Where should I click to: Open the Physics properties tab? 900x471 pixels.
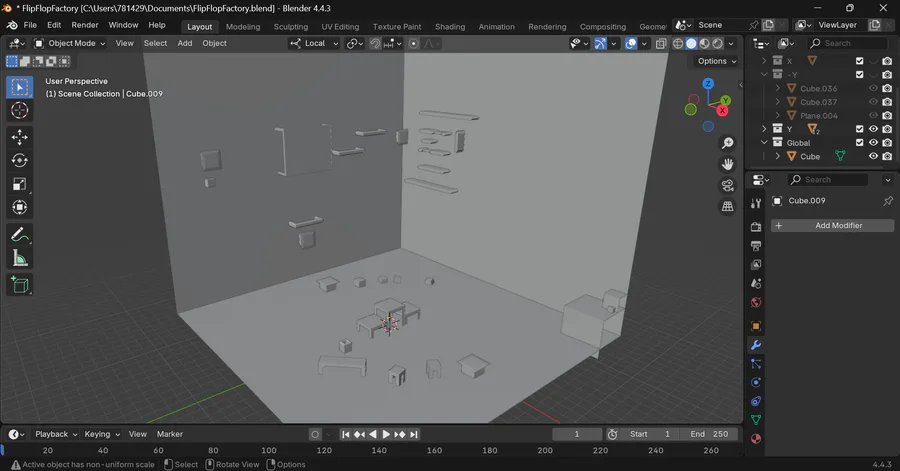(756, 383)
